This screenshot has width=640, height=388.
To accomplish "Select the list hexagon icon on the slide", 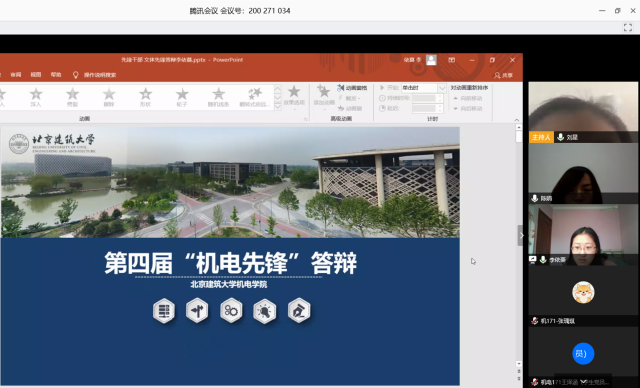I will coord(164,311).
